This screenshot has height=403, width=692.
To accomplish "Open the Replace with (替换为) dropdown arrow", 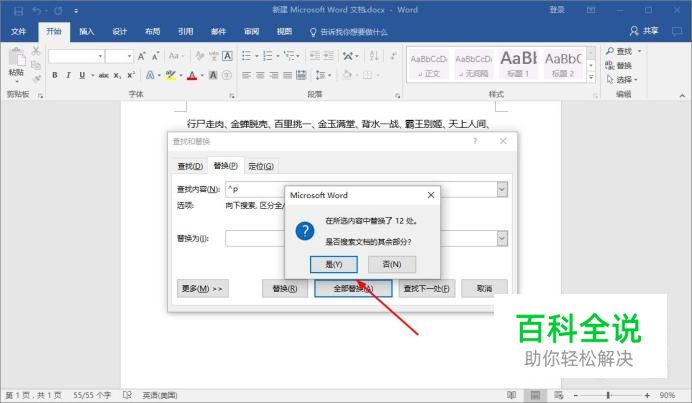I will pyautogui.click(x=502, y=238).
